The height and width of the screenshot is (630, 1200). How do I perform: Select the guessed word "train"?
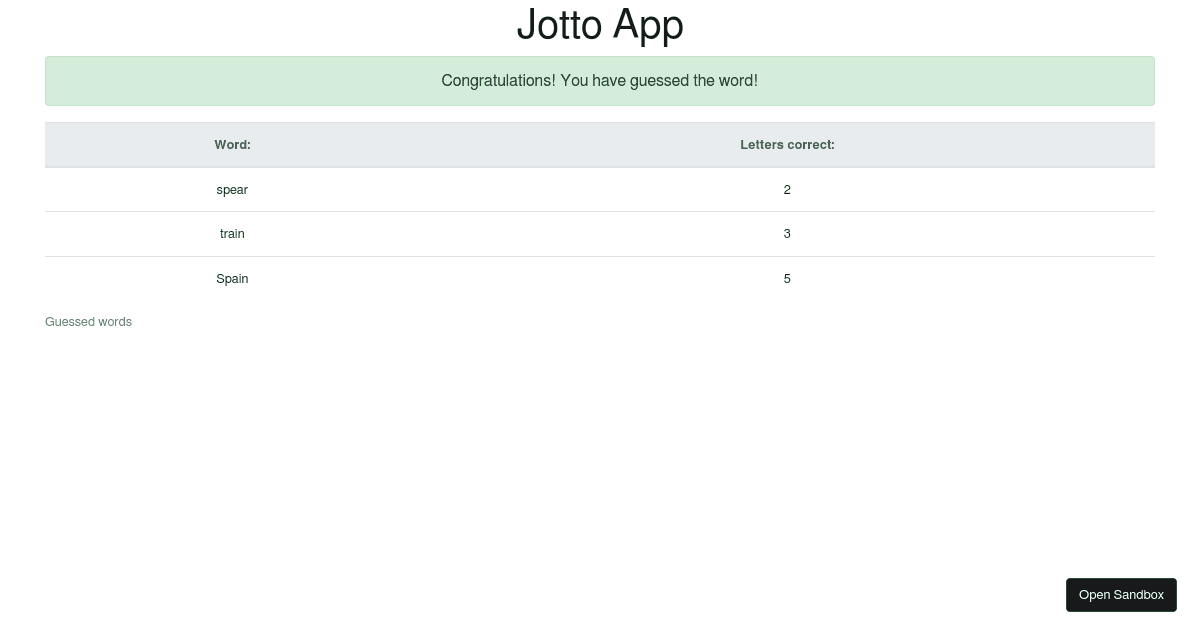[232, 234]
